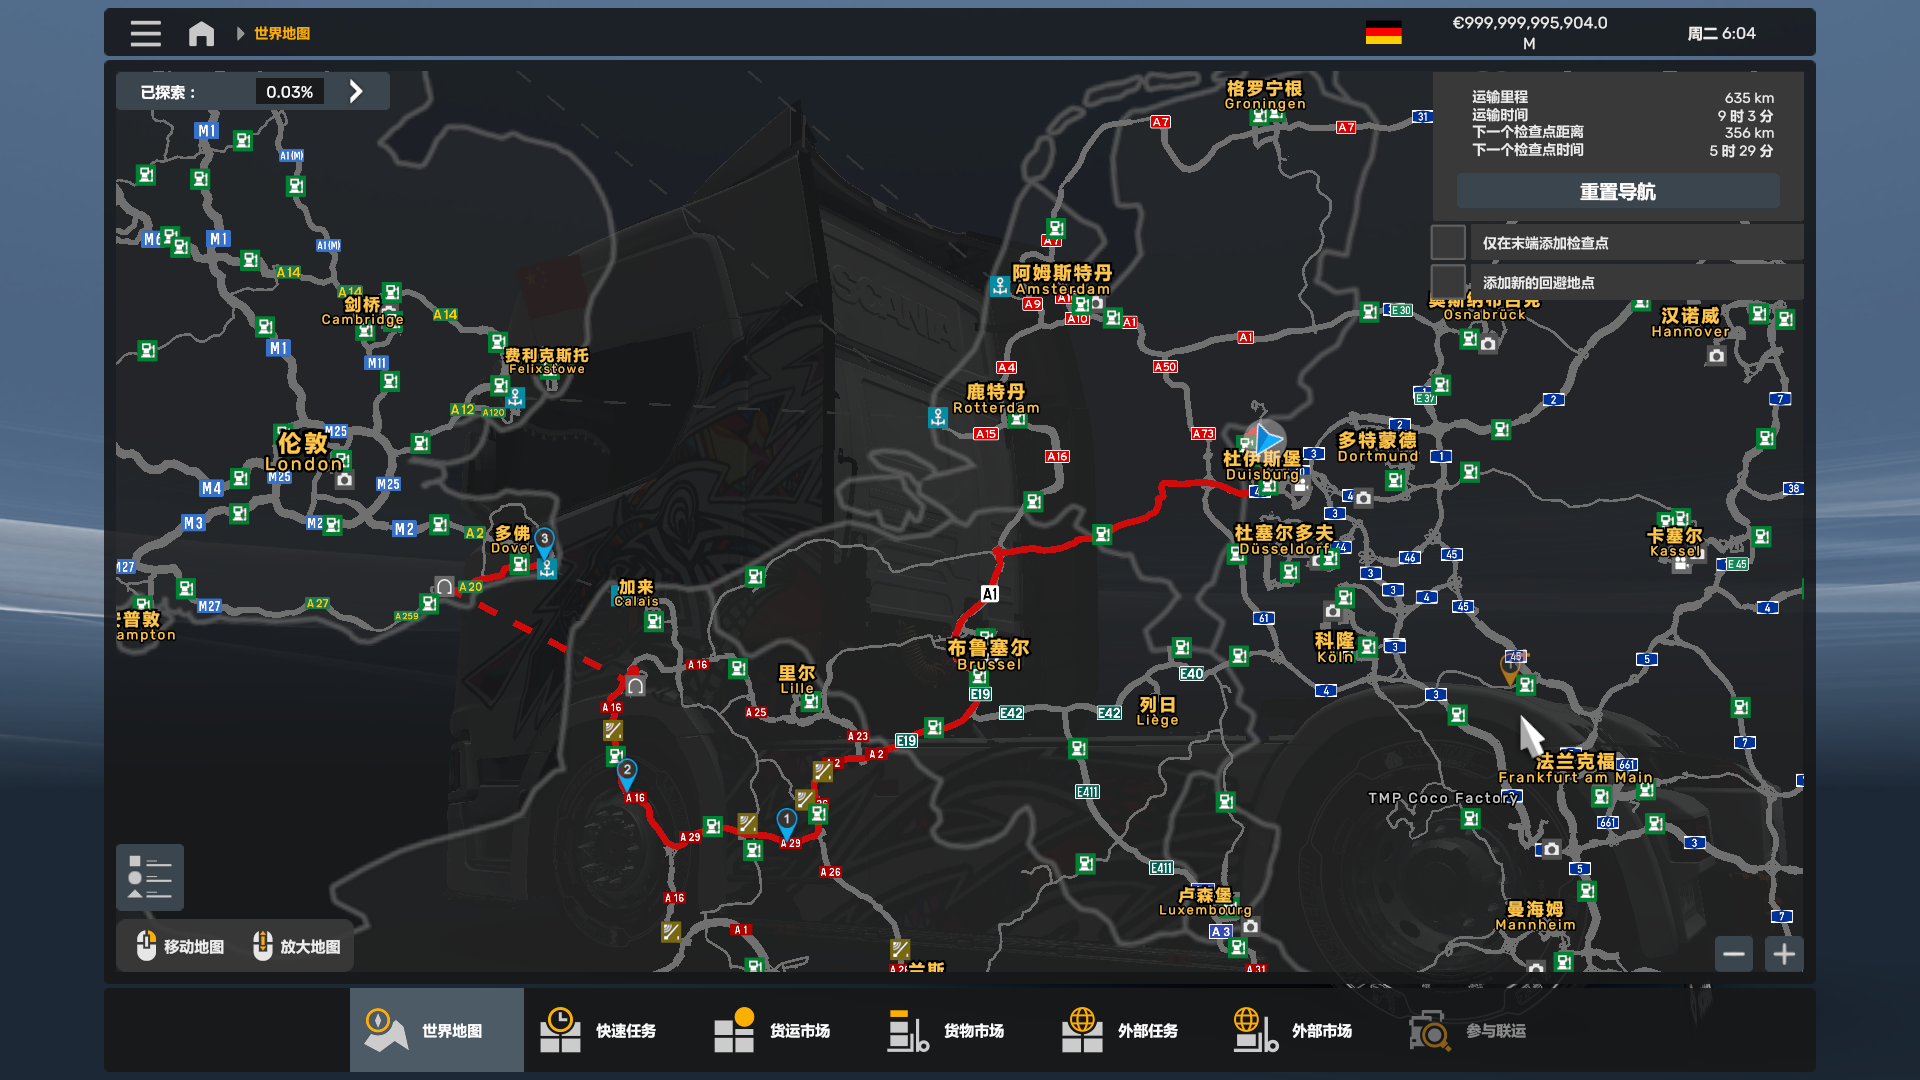Open the 货物市场 cargo market tab
The image size is (1920, 1080).
[x=958, y=1030]
